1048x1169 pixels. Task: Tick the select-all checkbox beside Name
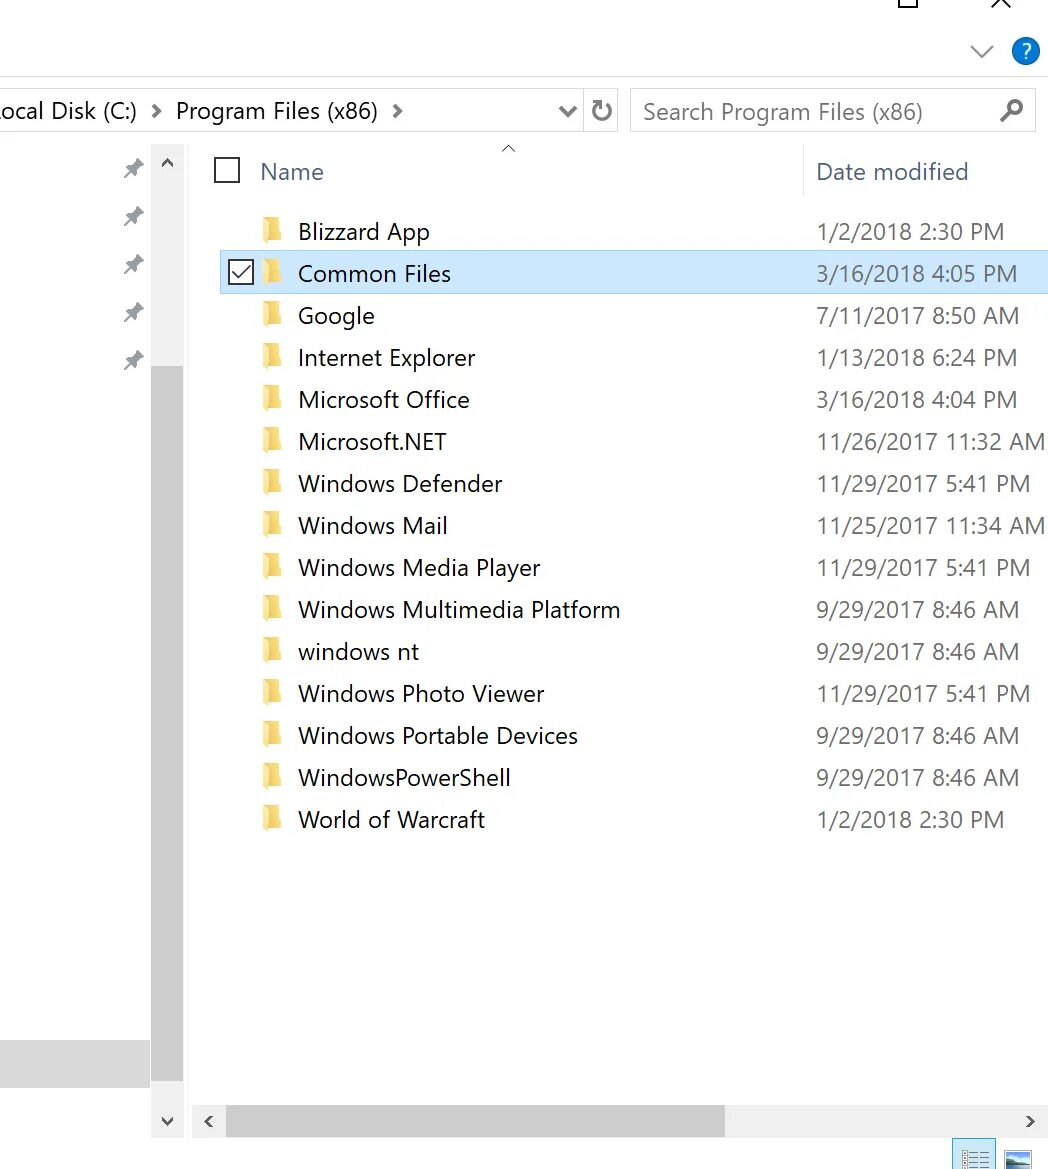pos(227,171)
